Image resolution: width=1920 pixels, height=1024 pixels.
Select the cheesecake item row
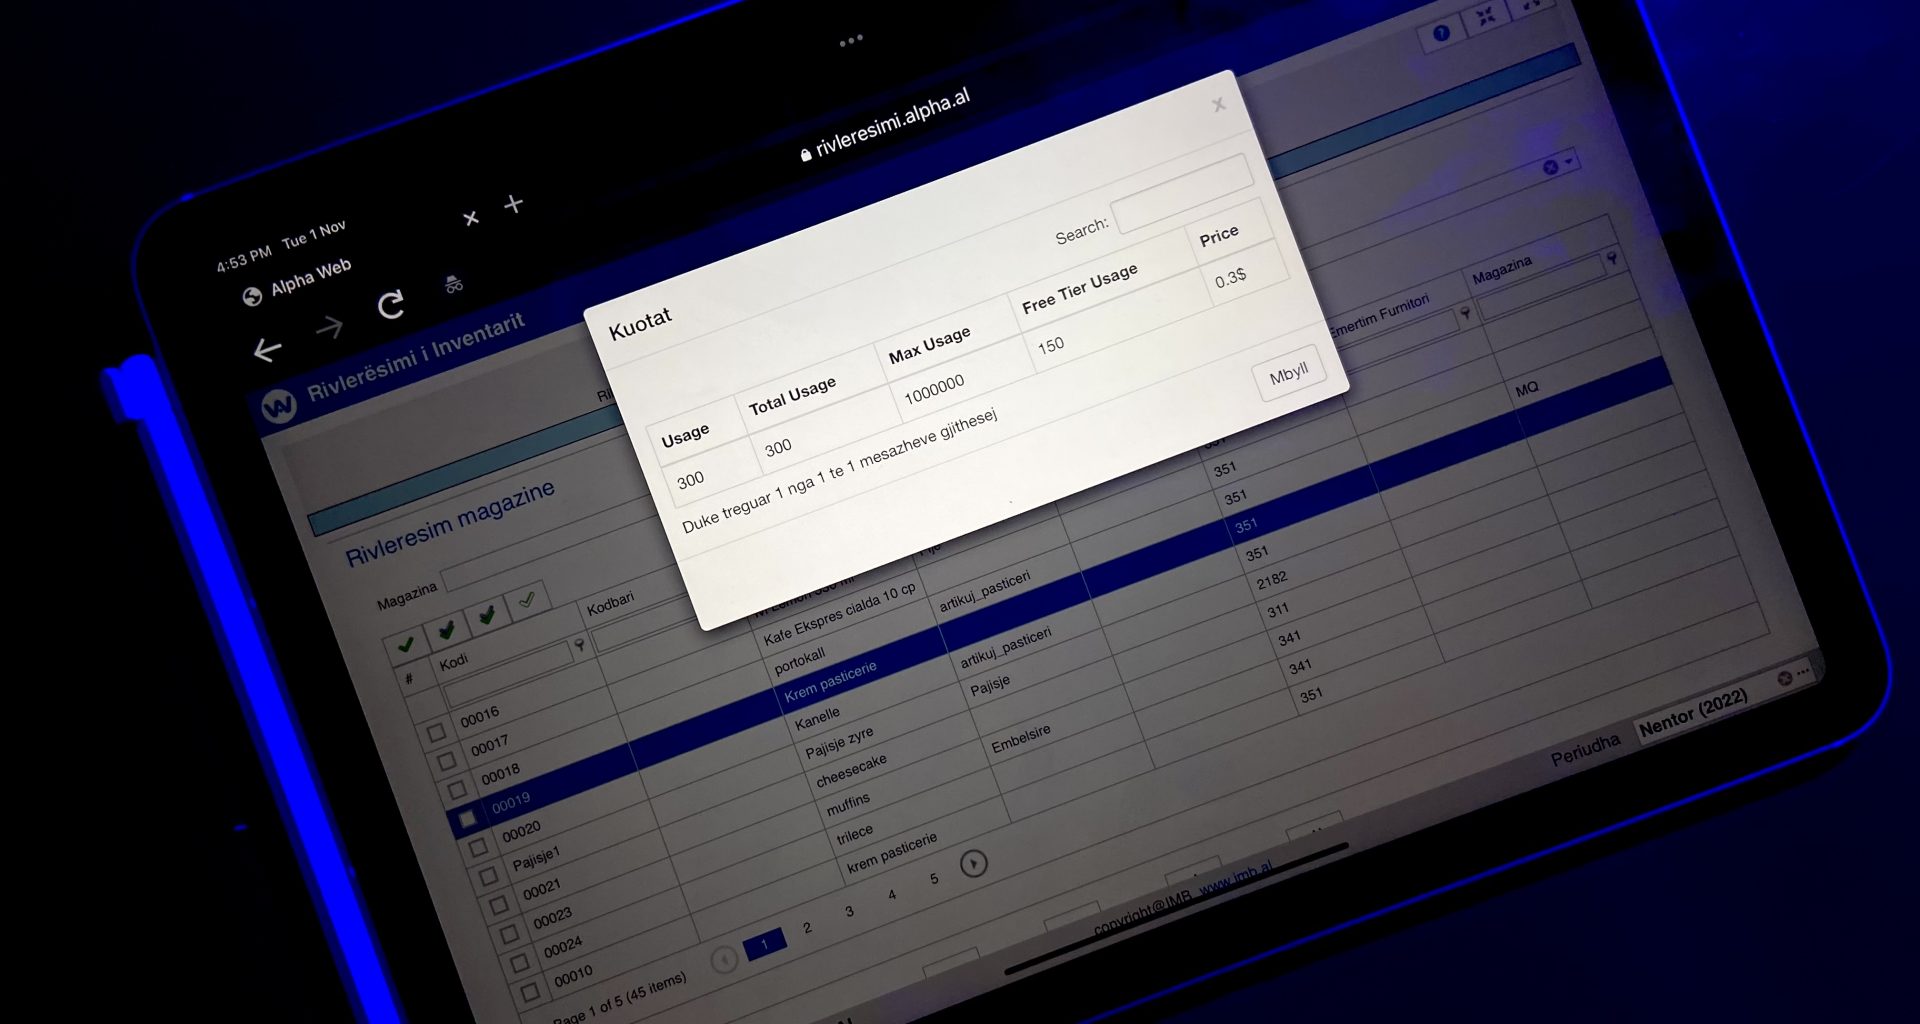pos(852,770)
